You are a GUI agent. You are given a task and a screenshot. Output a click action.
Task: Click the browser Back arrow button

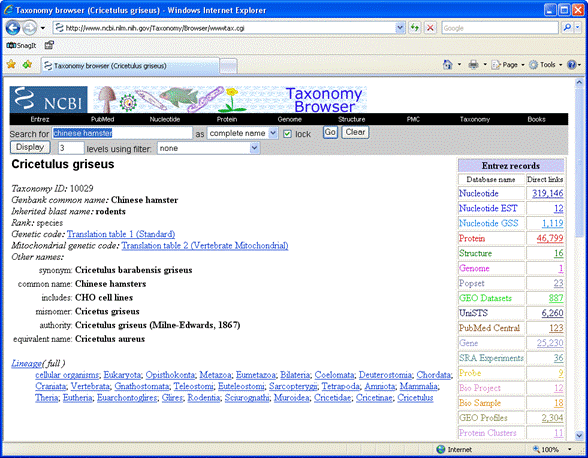tap(13, 28)
